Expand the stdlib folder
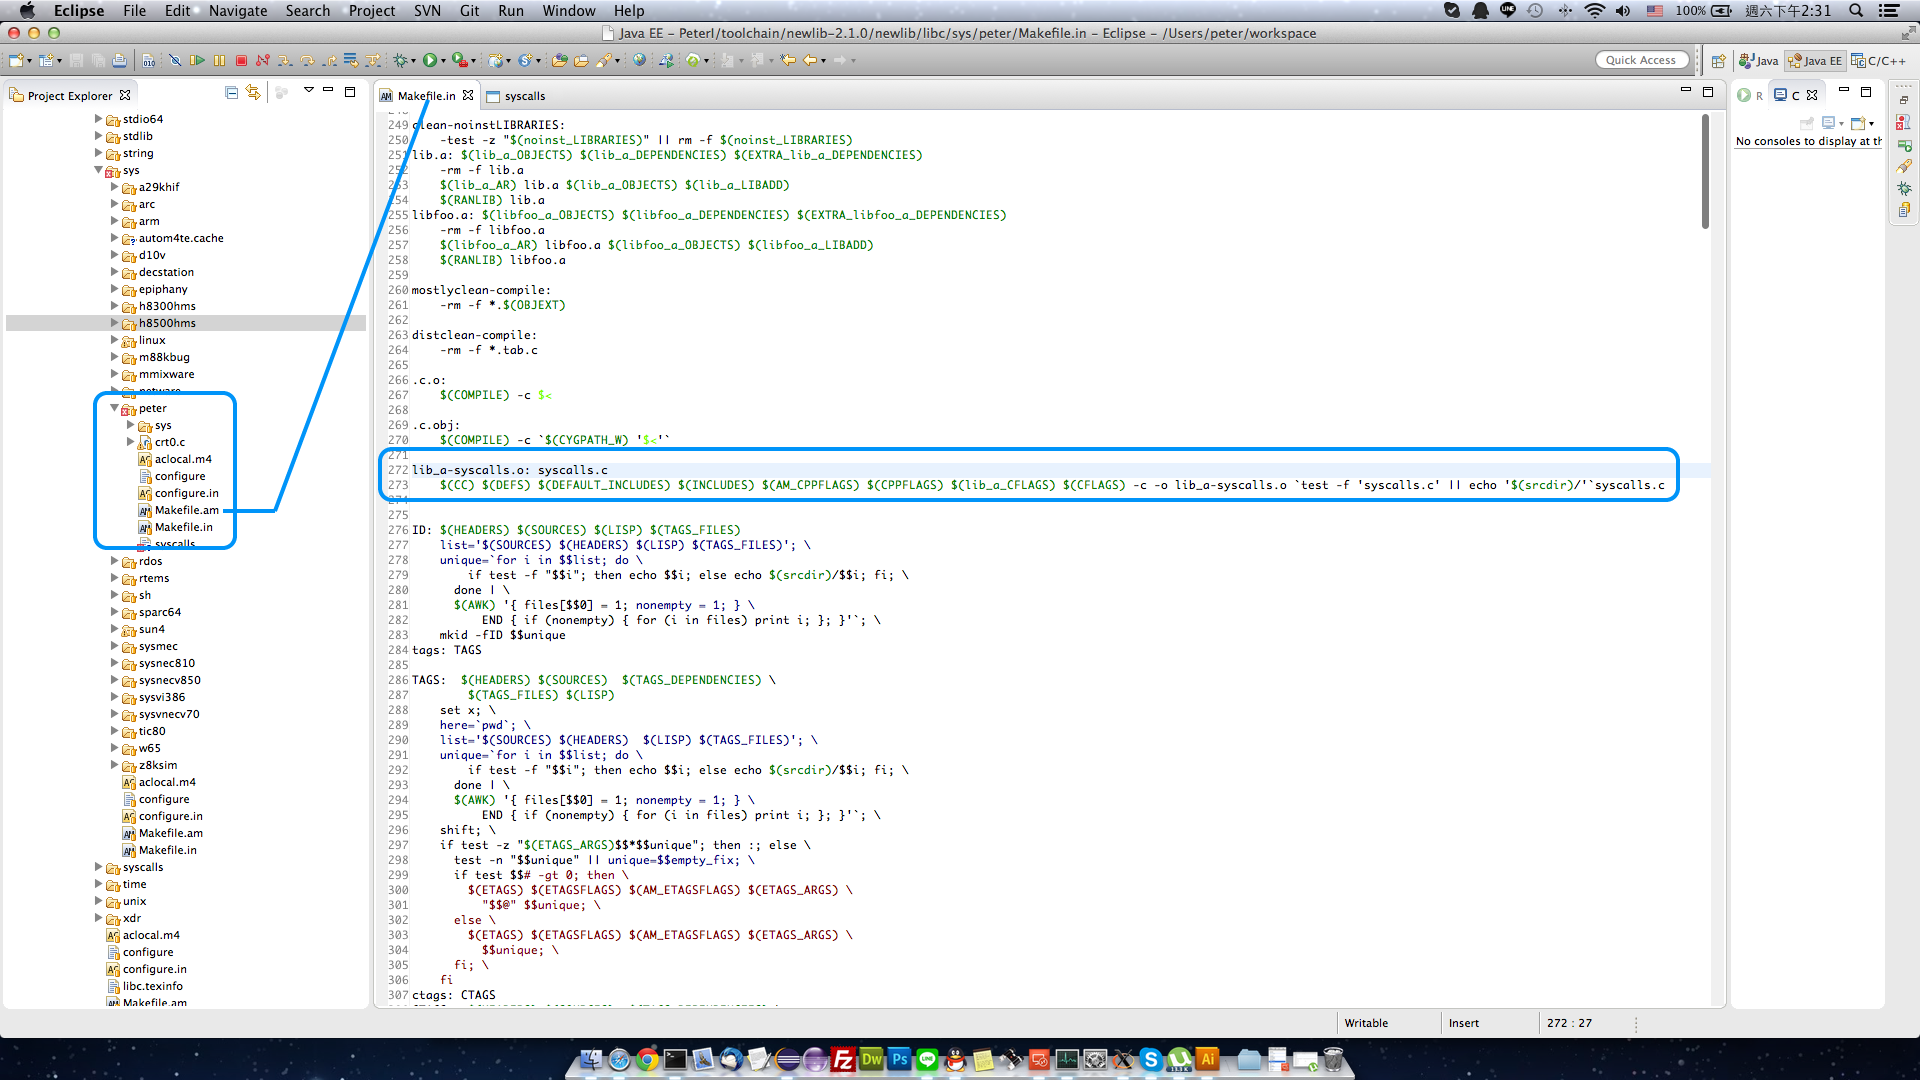This screenshot has width=1920, height=1080. pyautogui.click(x=99, y=136)
